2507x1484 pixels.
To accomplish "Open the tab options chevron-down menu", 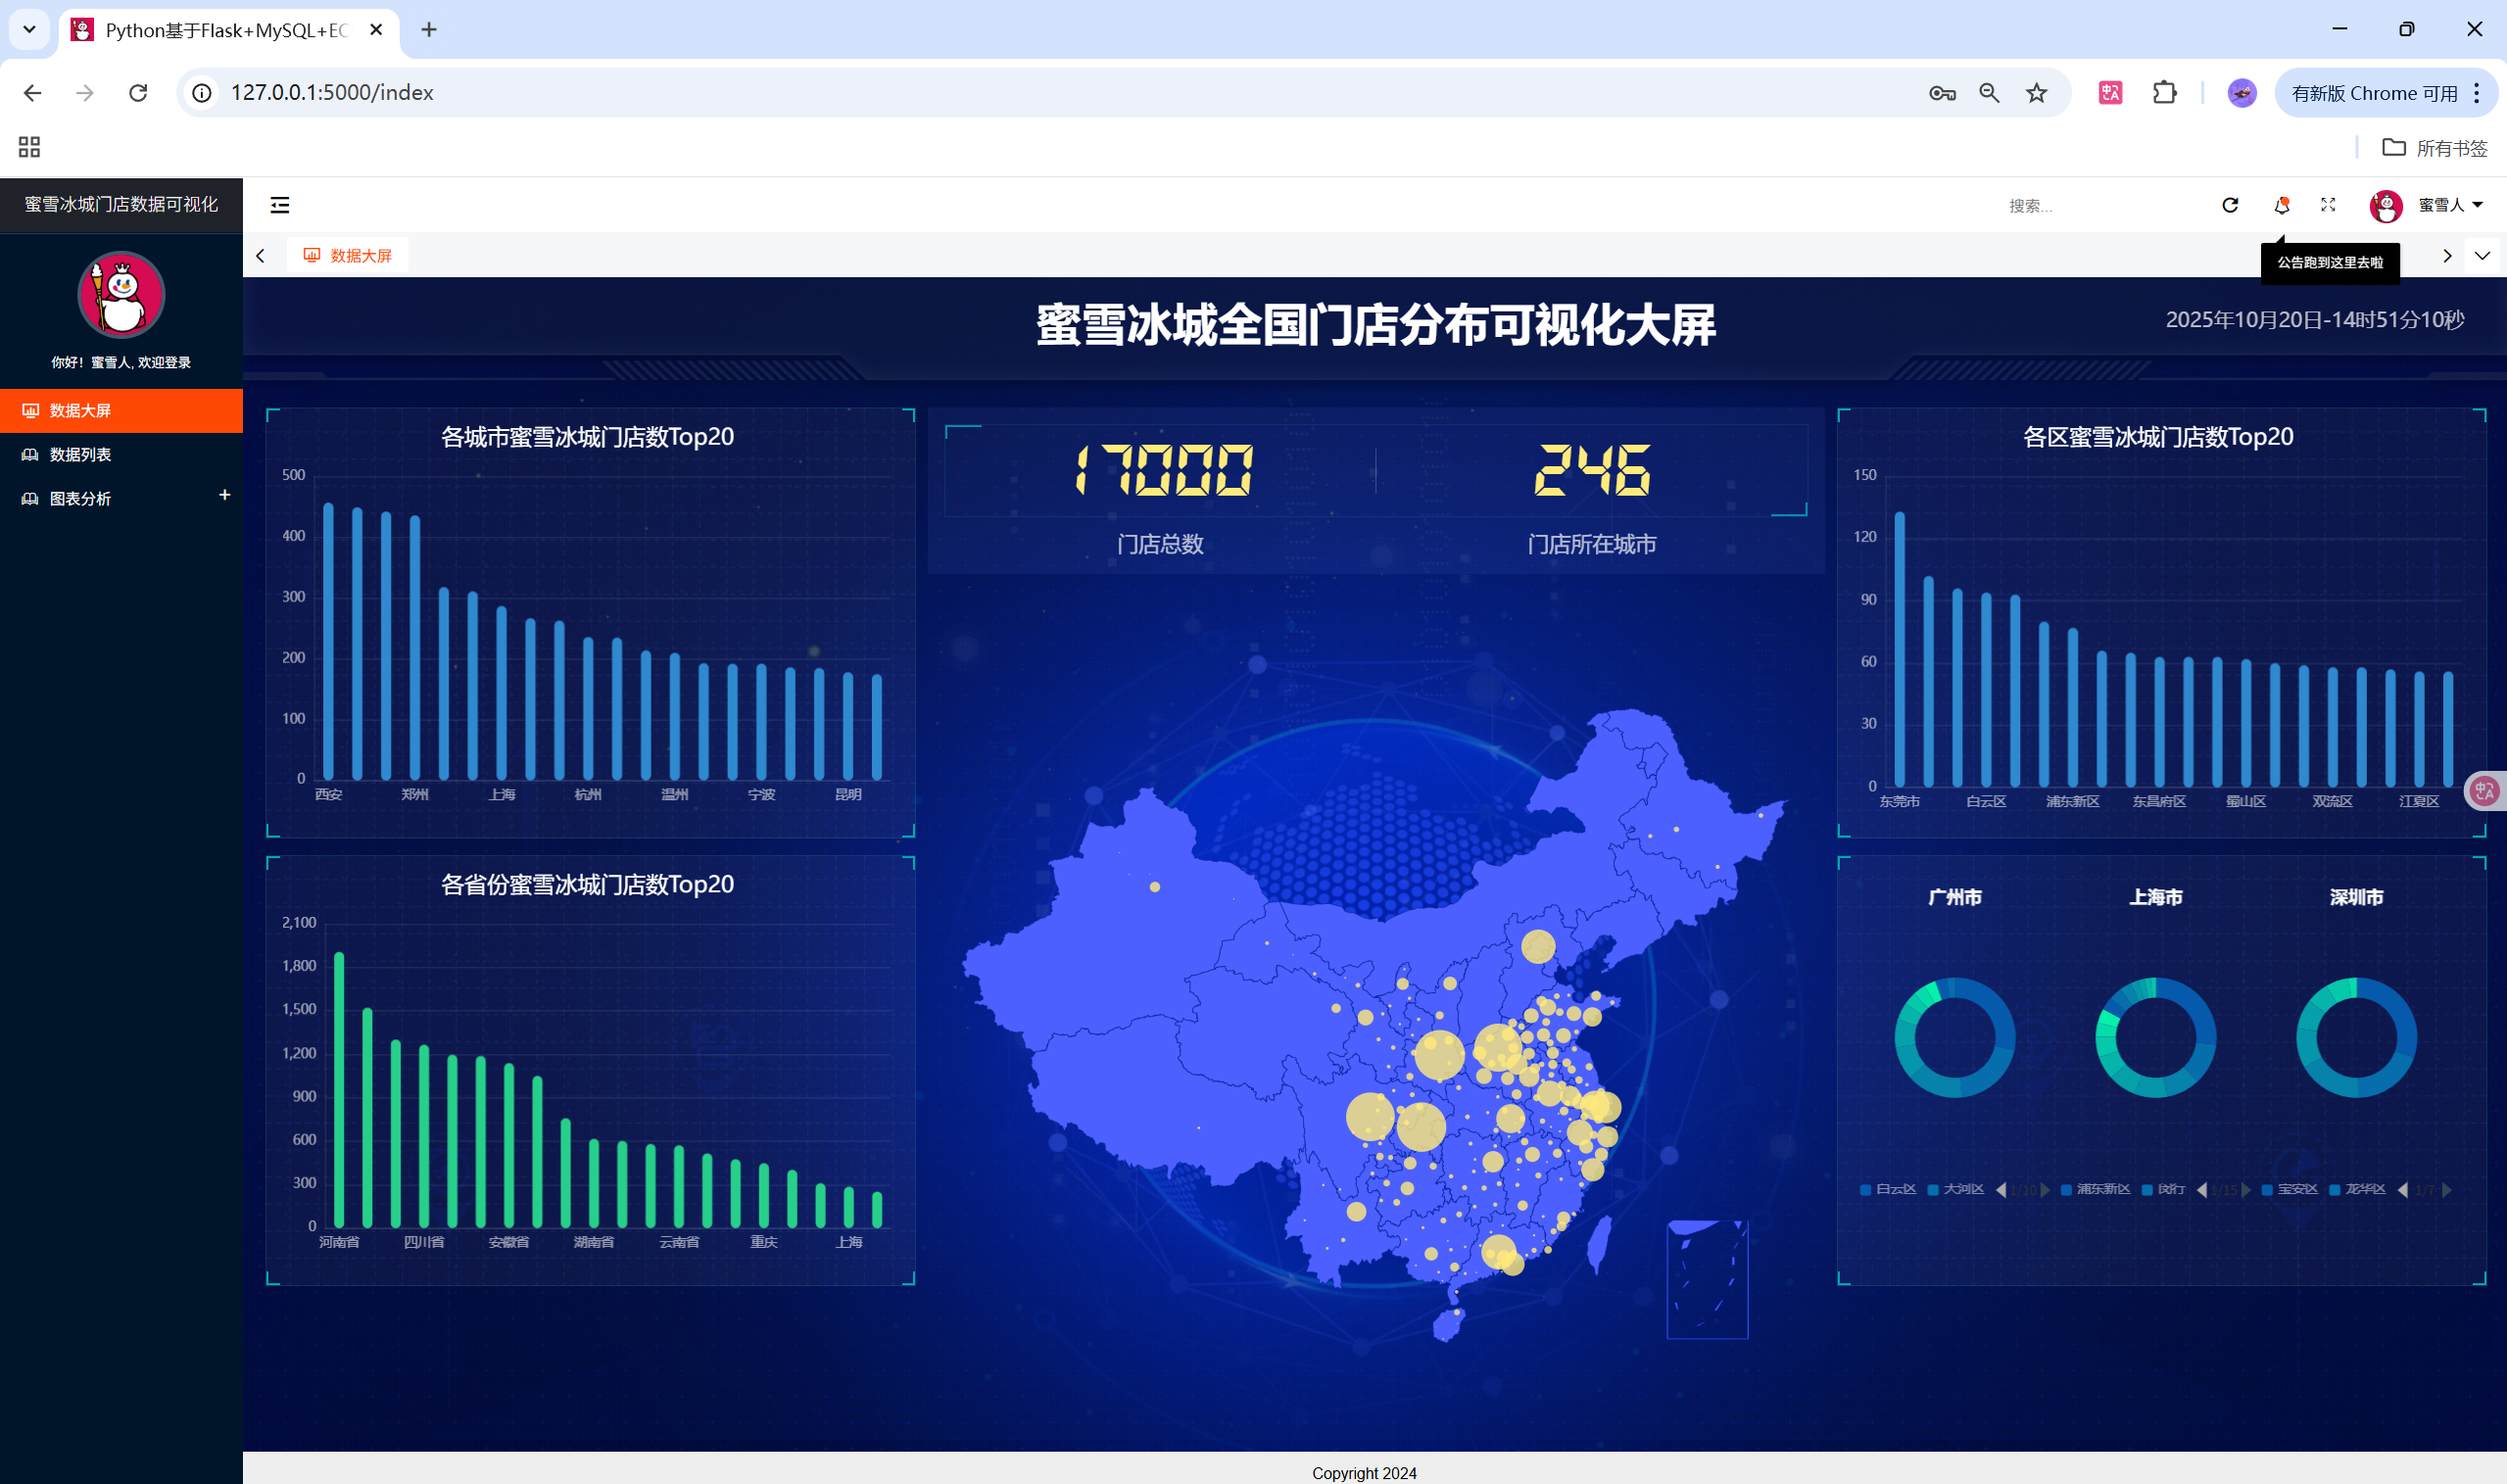I will (2482, 256).
